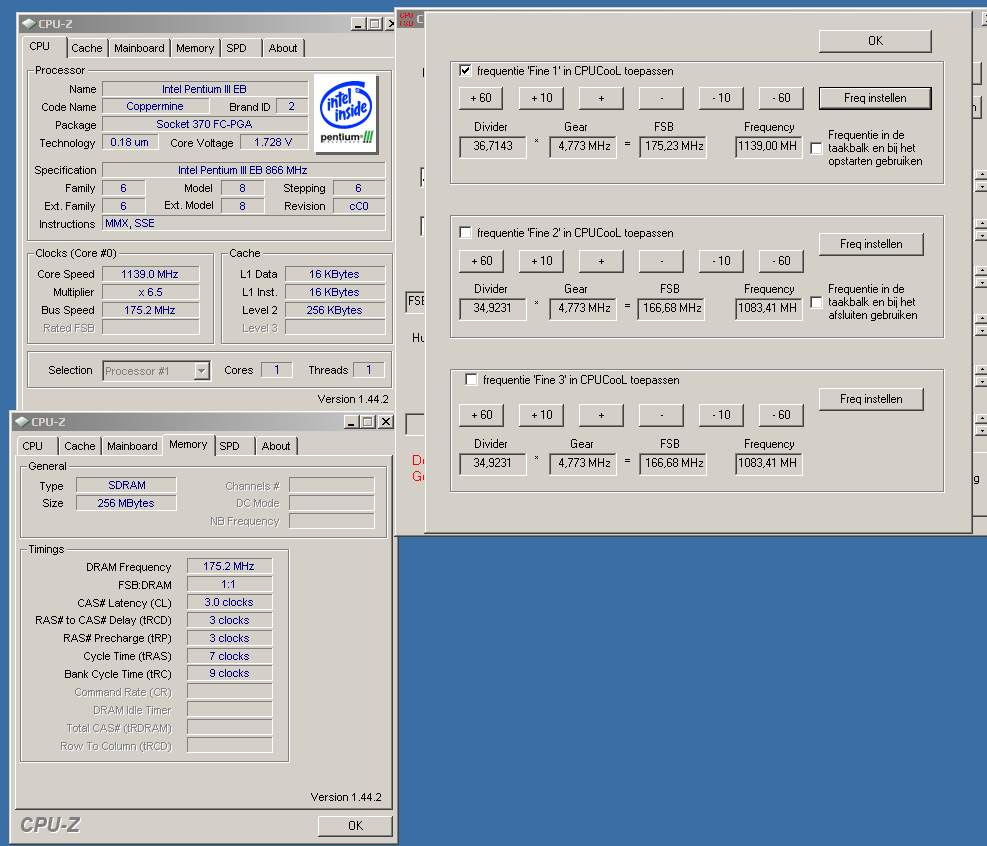The width and height of the screenshot is (987, 846).
Task: Click OK in the CPUCooL fine dialog
Action: 875,41
